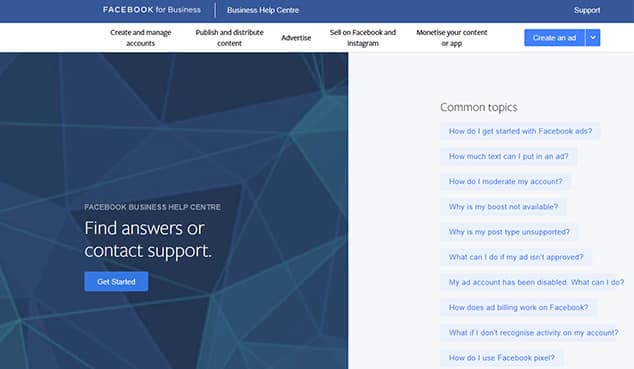Screen dimensions: 634x369
Task: Open Create and manage accounts menu
Action: click(140, 38)
